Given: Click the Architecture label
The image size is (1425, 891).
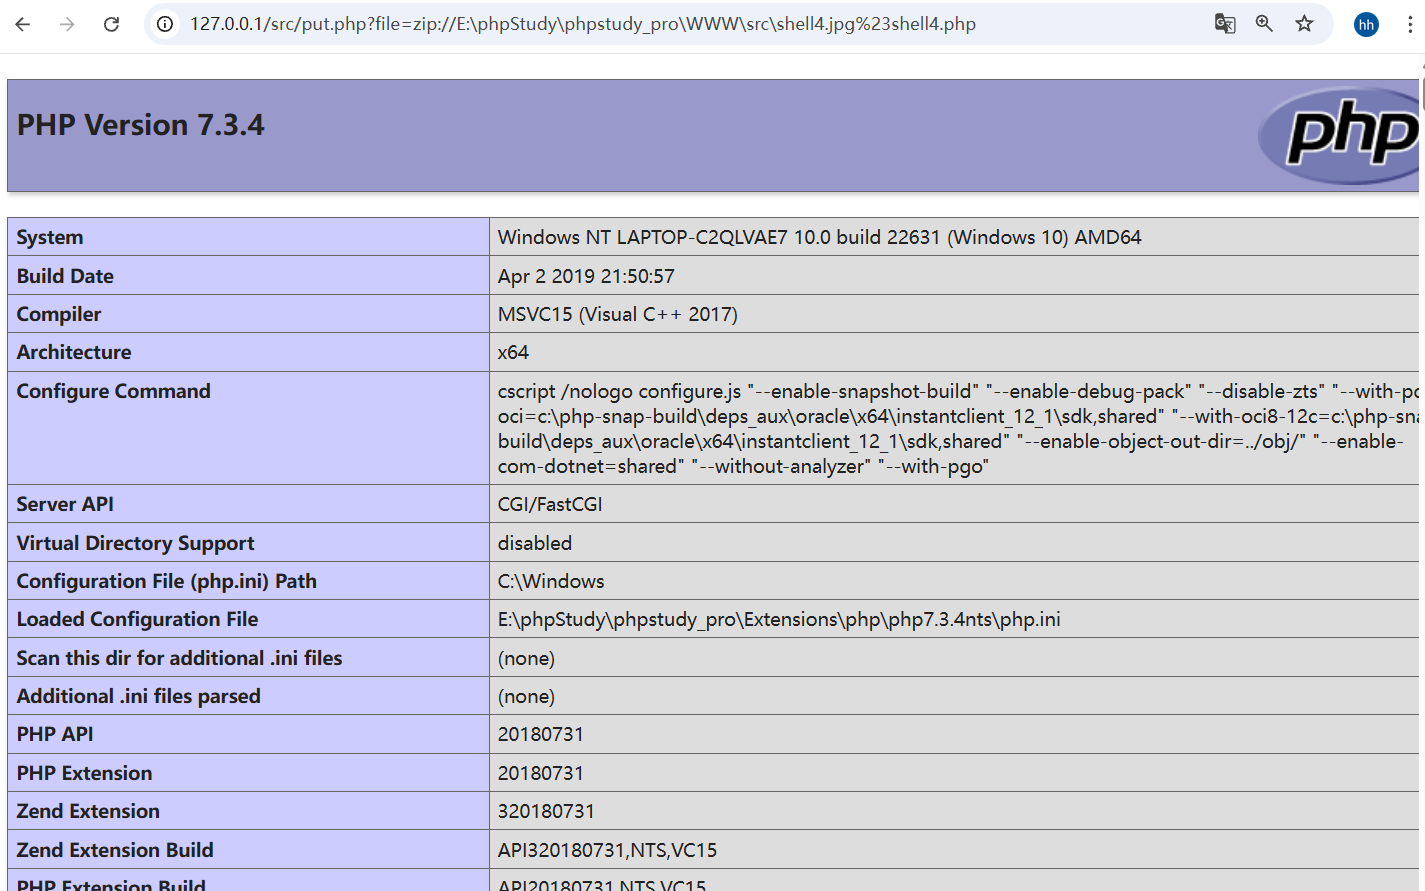Looking at the screenshot, I should (x=74, y=352).
